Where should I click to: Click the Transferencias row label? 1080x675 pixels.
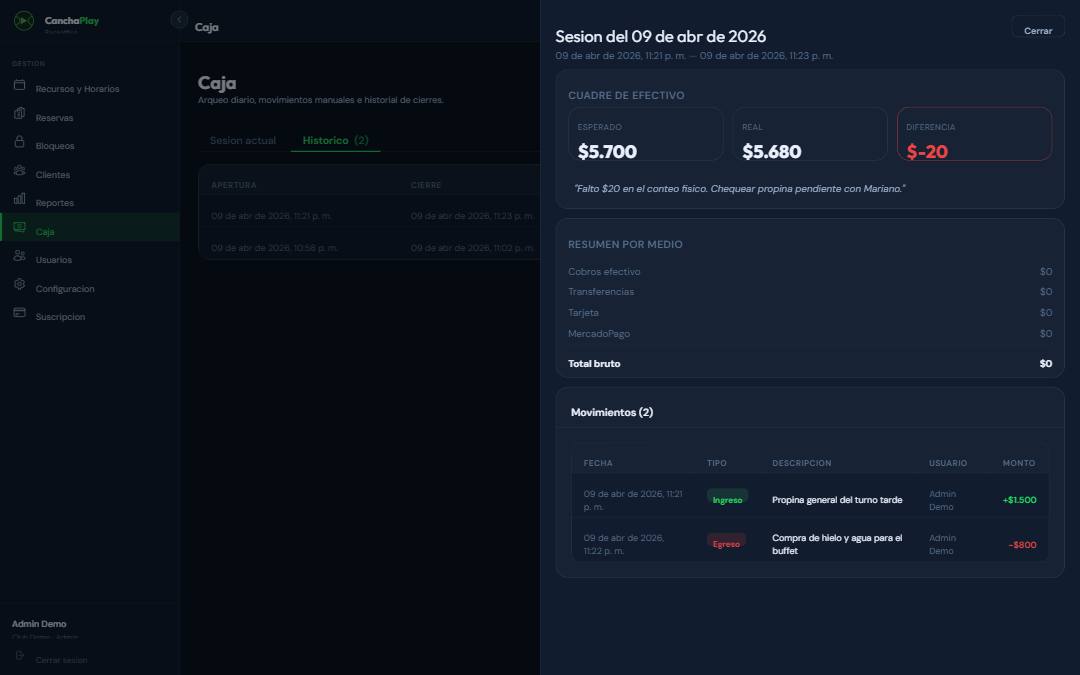coord(601,292)
